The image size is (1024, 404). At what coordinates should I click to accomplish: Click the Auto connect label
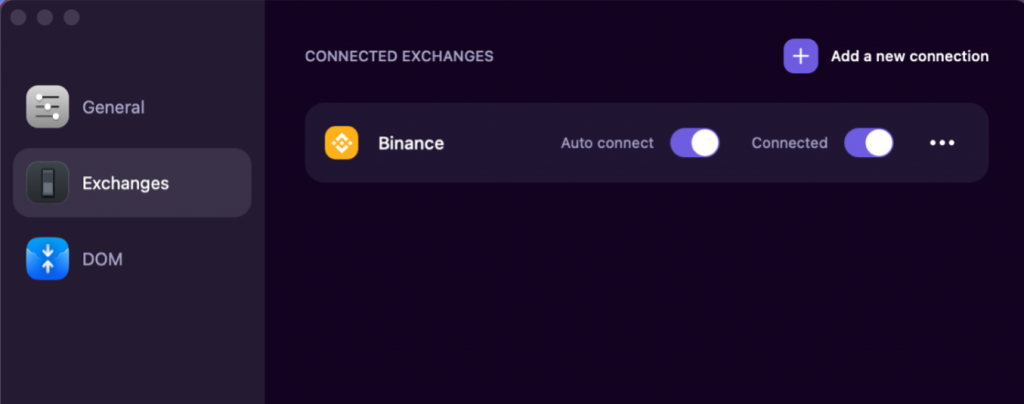[607, 143]
